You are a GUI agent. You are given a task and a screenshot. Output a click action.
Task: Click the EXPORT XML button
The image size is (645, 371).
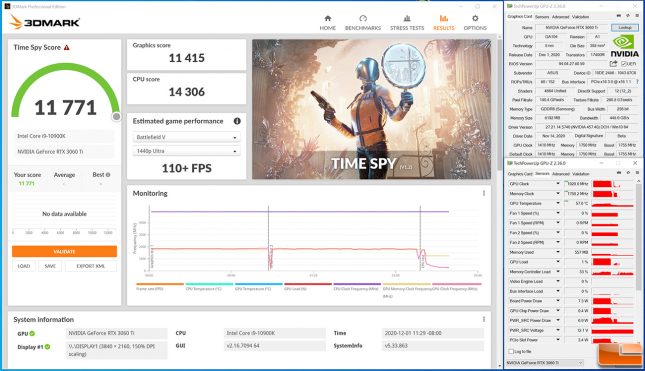(x=90, y=266)
